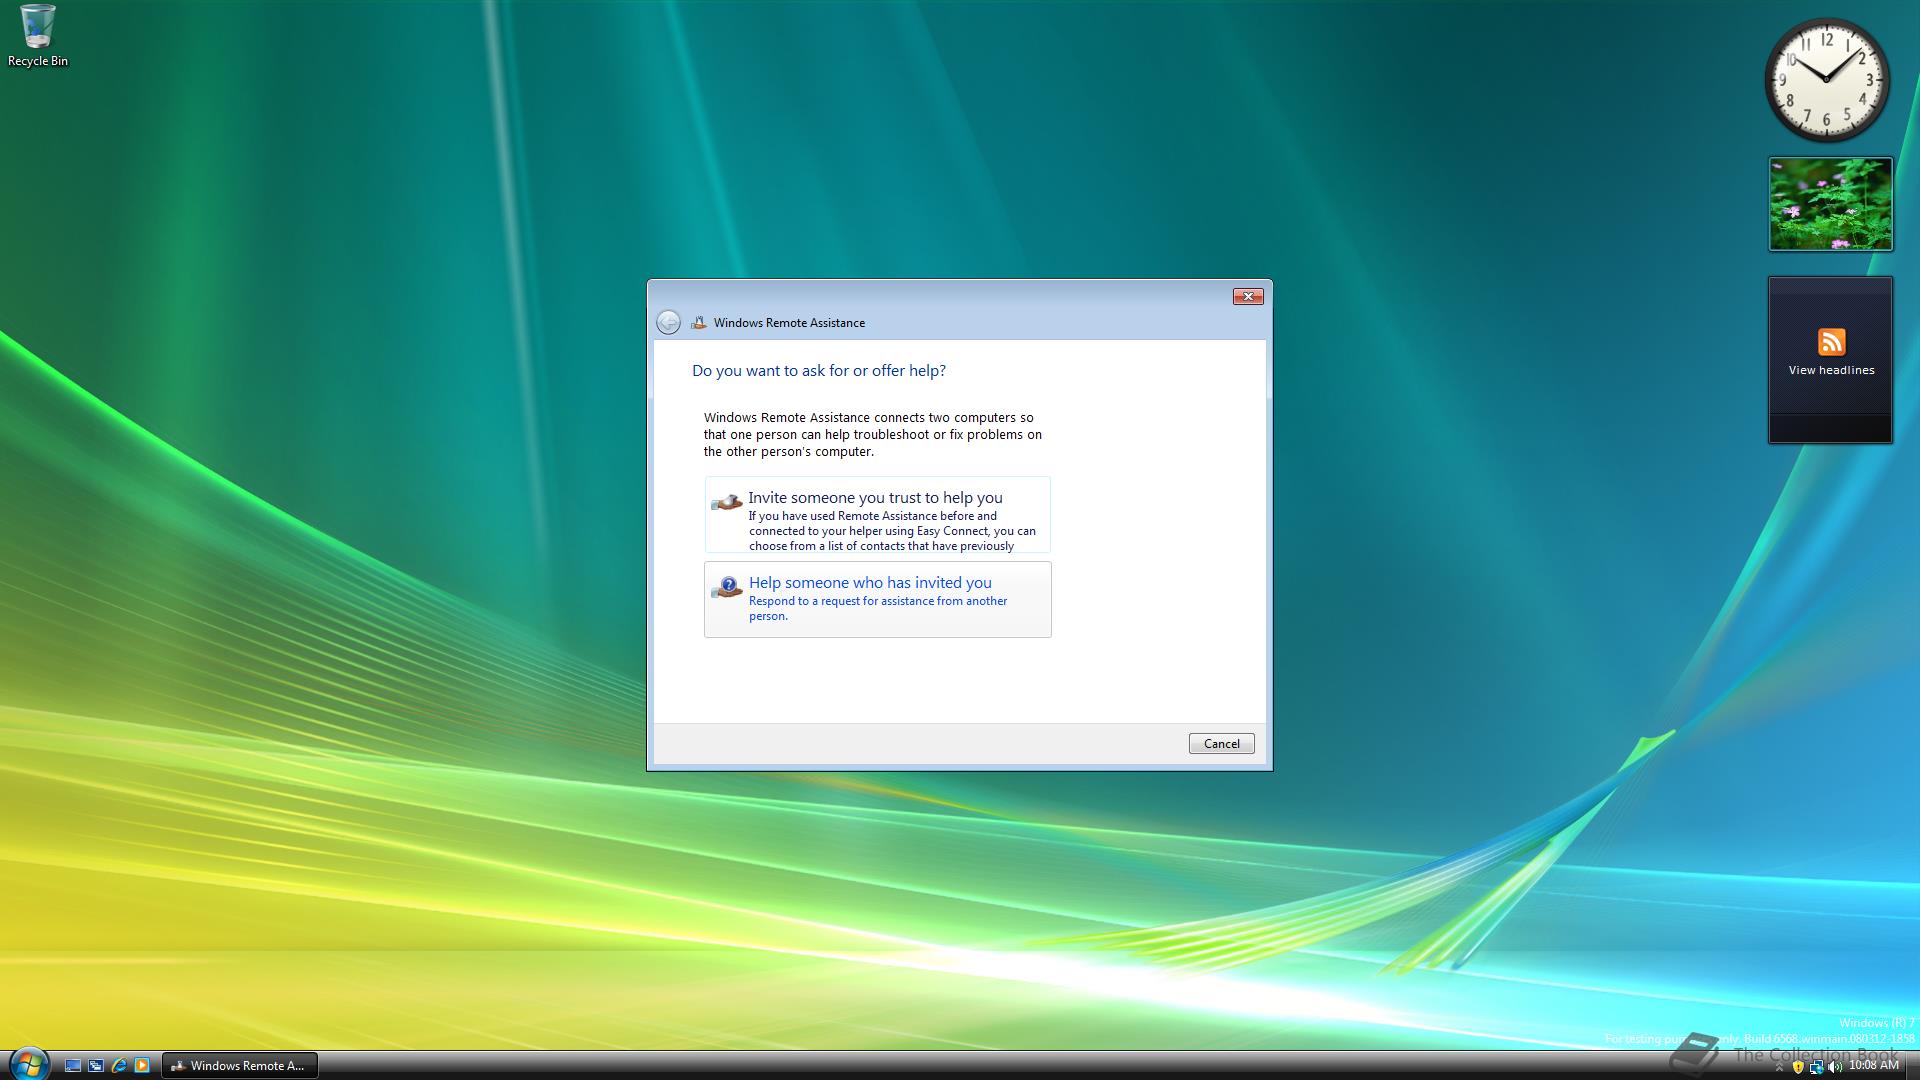Expand hidden tray icons chevron
This screenshot has width=1920, height=1080.
tap(1779, 1067)
